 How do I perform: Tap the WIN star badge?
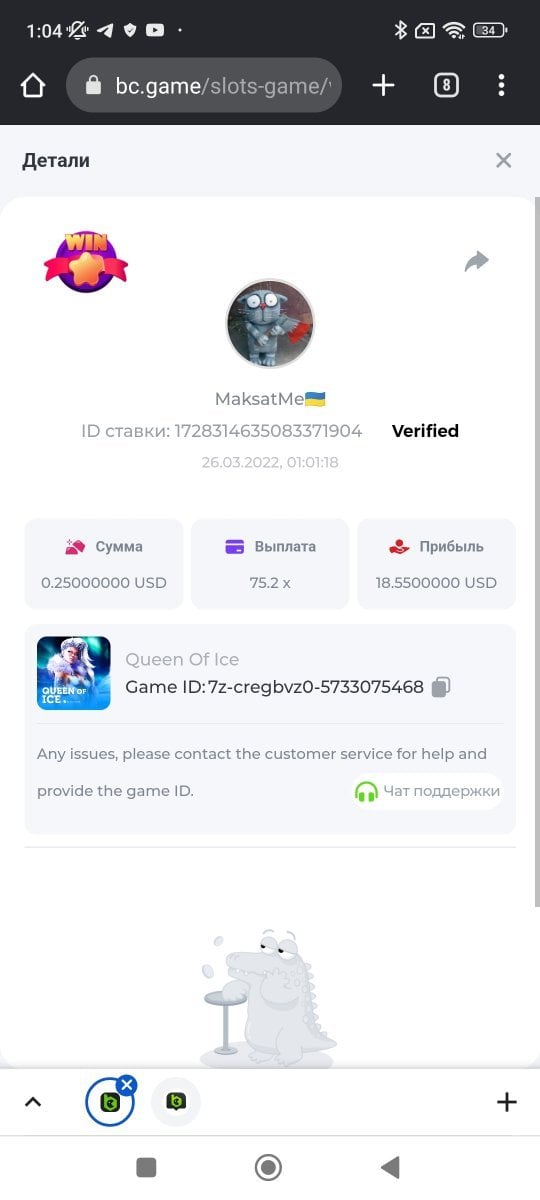tap(86, 261)
